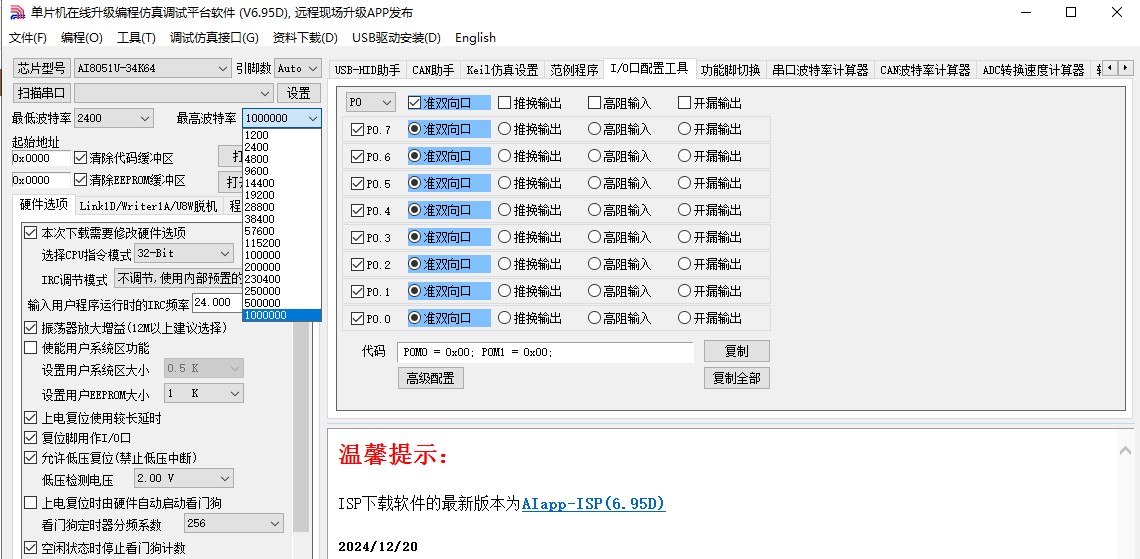Viewport: 1140px width, 559px height.
Task: Enable 使能用户系统区功能 checkbox
Action: tap(31, 347)
